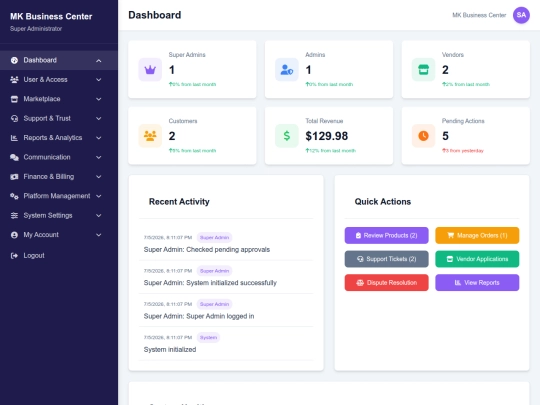
Task: Click the My Account user circle icon
Action: (14, 235)
